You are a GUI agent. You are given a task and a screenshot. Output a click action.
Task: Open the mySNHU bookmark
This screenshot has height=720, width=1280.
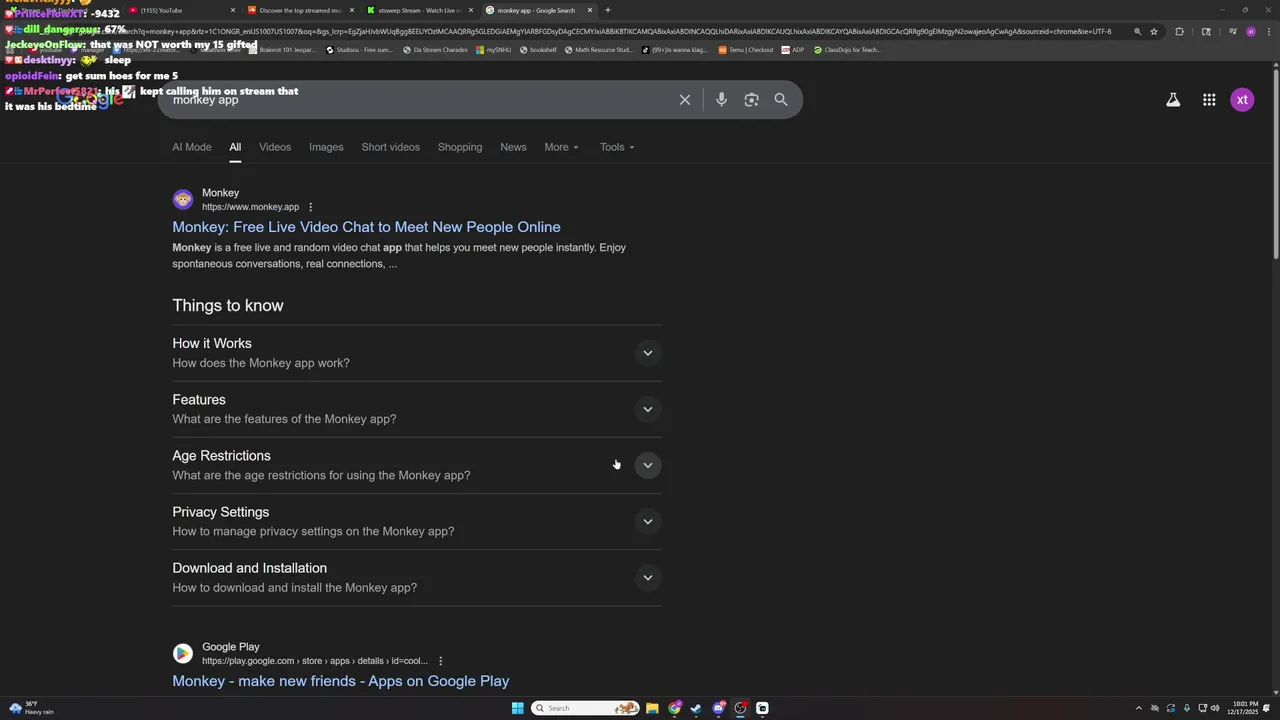click(x=494, y=49)
